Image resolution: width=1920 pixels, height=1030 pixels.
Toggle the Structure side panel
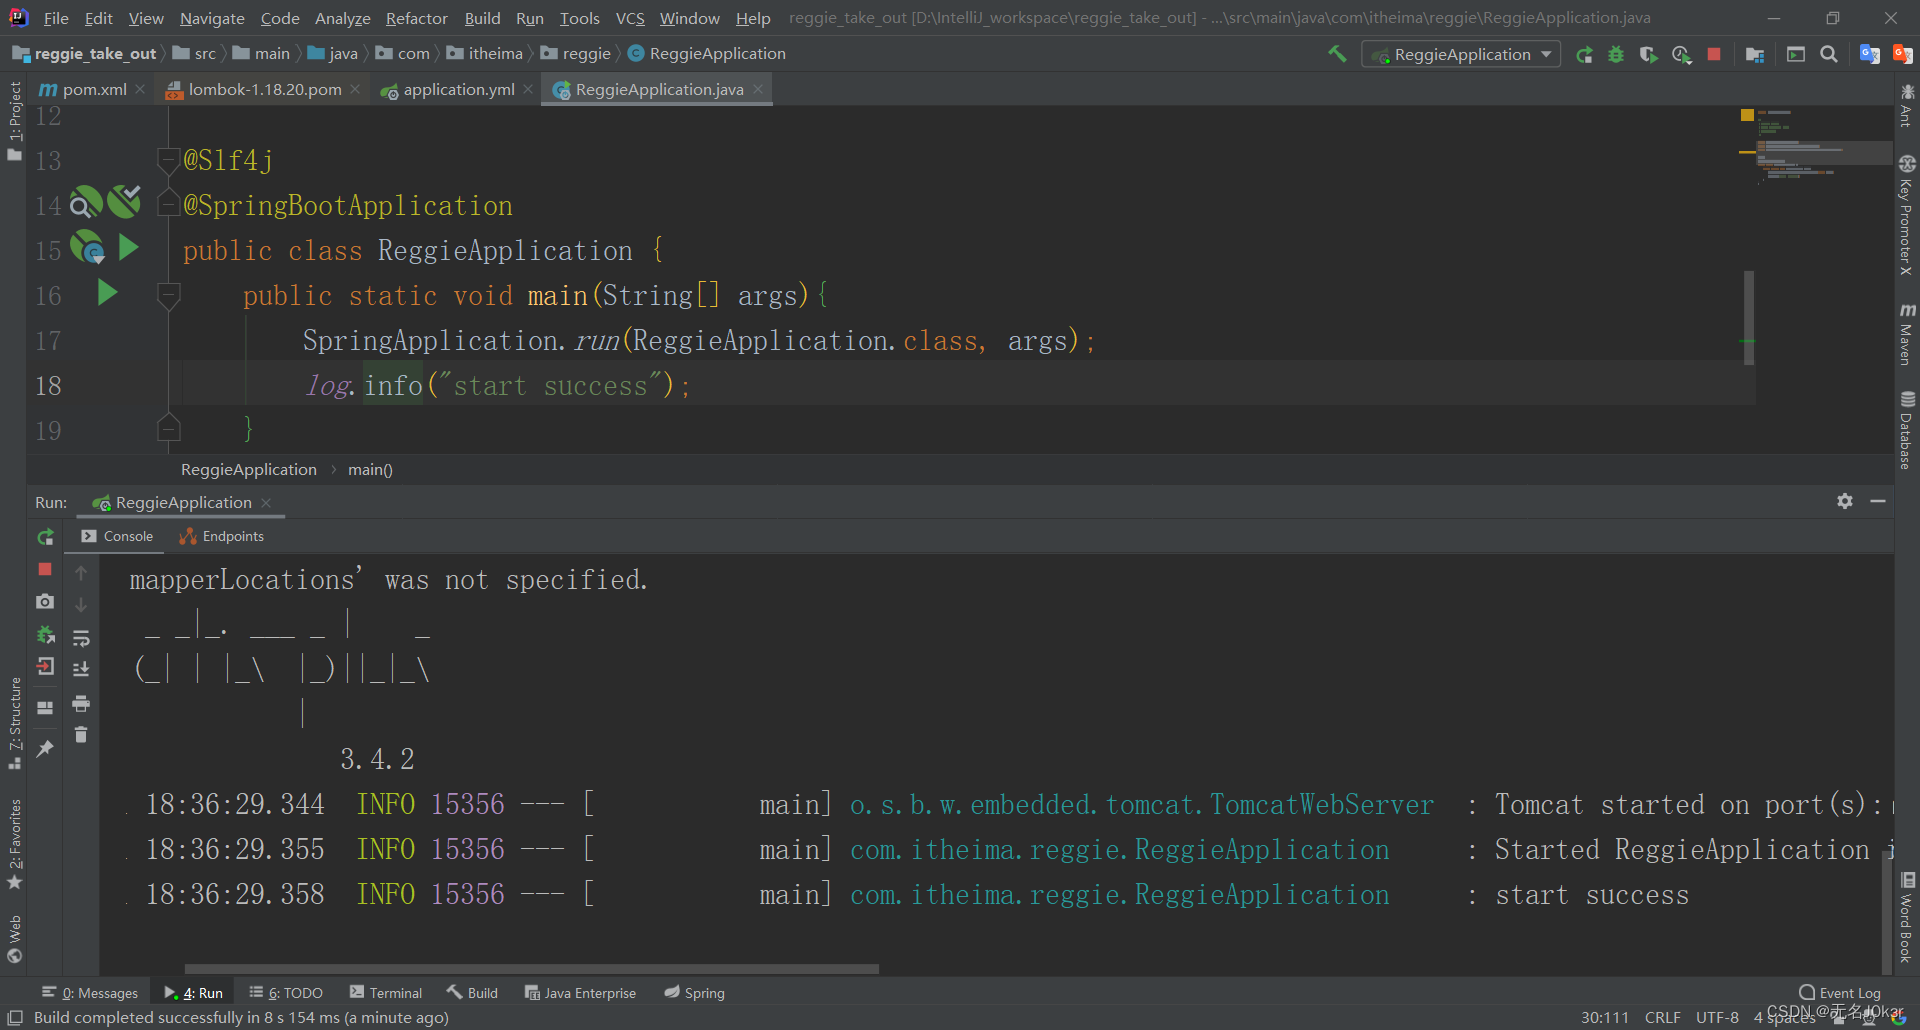tap(14, 723)
